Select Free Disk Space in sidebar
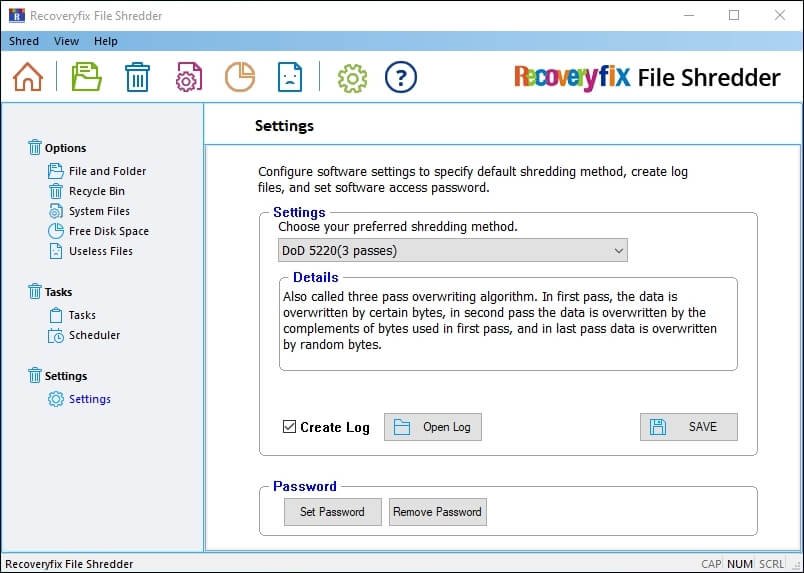This screenshot has width=804, height=573. coord(108,231)
